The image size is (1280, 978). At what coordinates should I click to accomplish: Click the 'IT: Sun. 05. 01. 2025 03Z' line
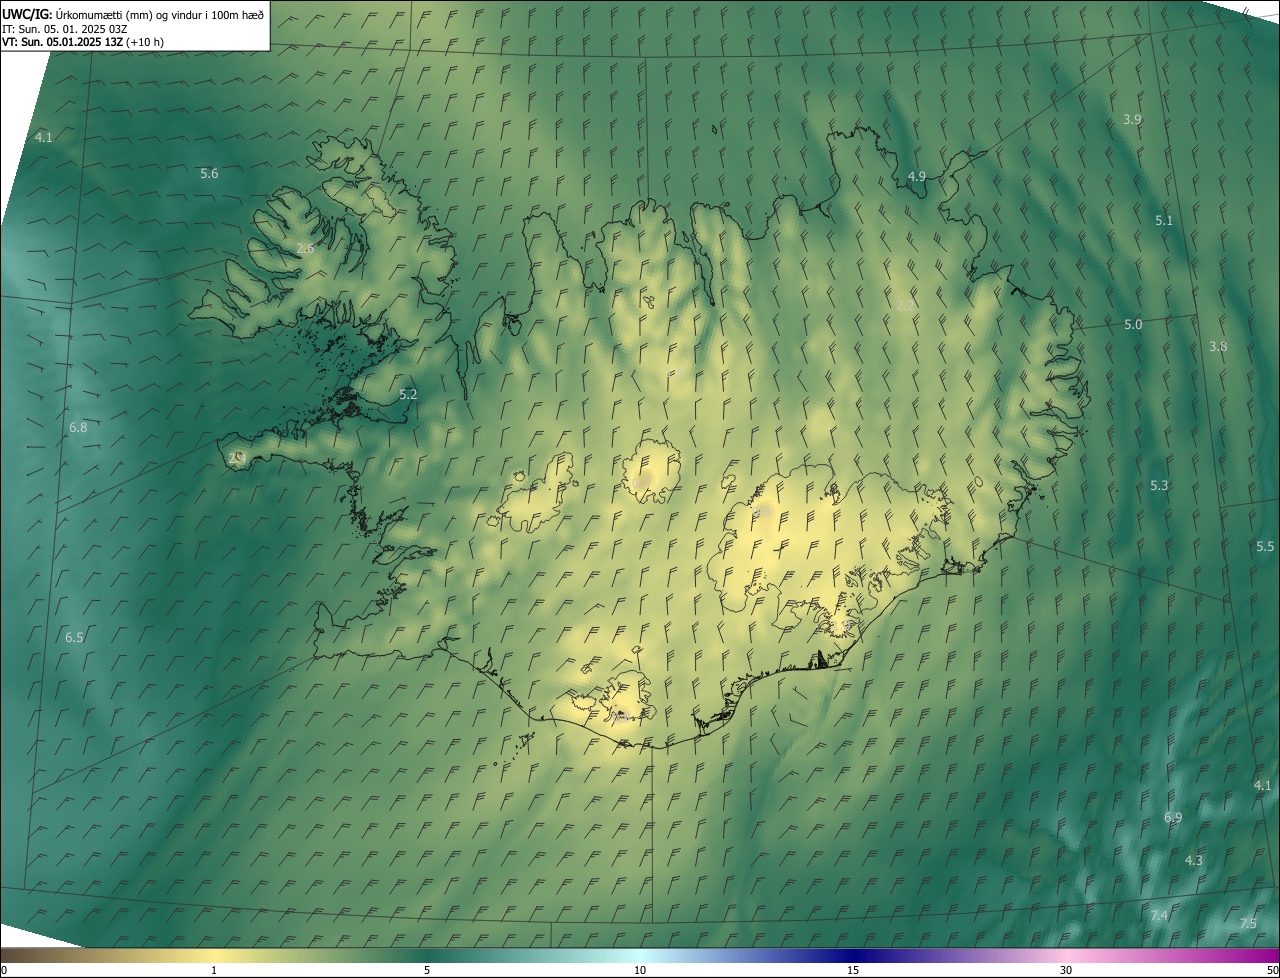64,29
